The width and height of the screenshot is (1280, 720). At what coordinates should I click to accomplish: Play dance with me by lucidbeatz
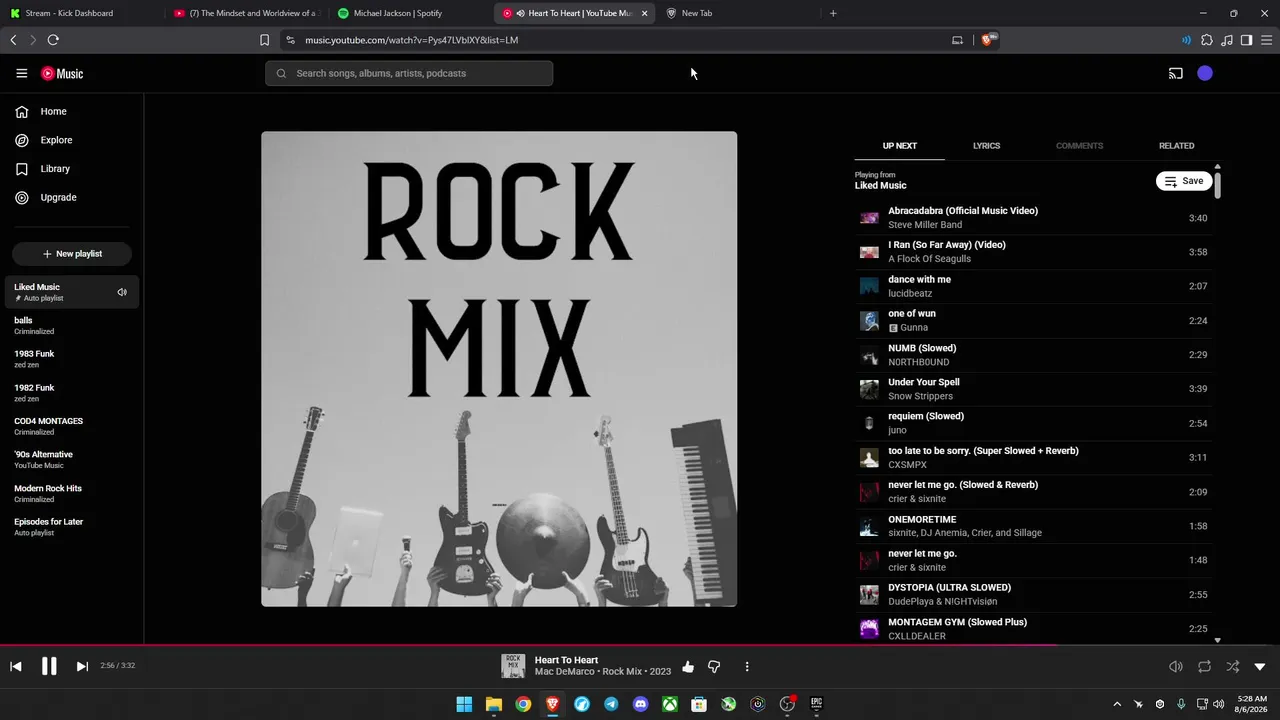pos(1034,286)
